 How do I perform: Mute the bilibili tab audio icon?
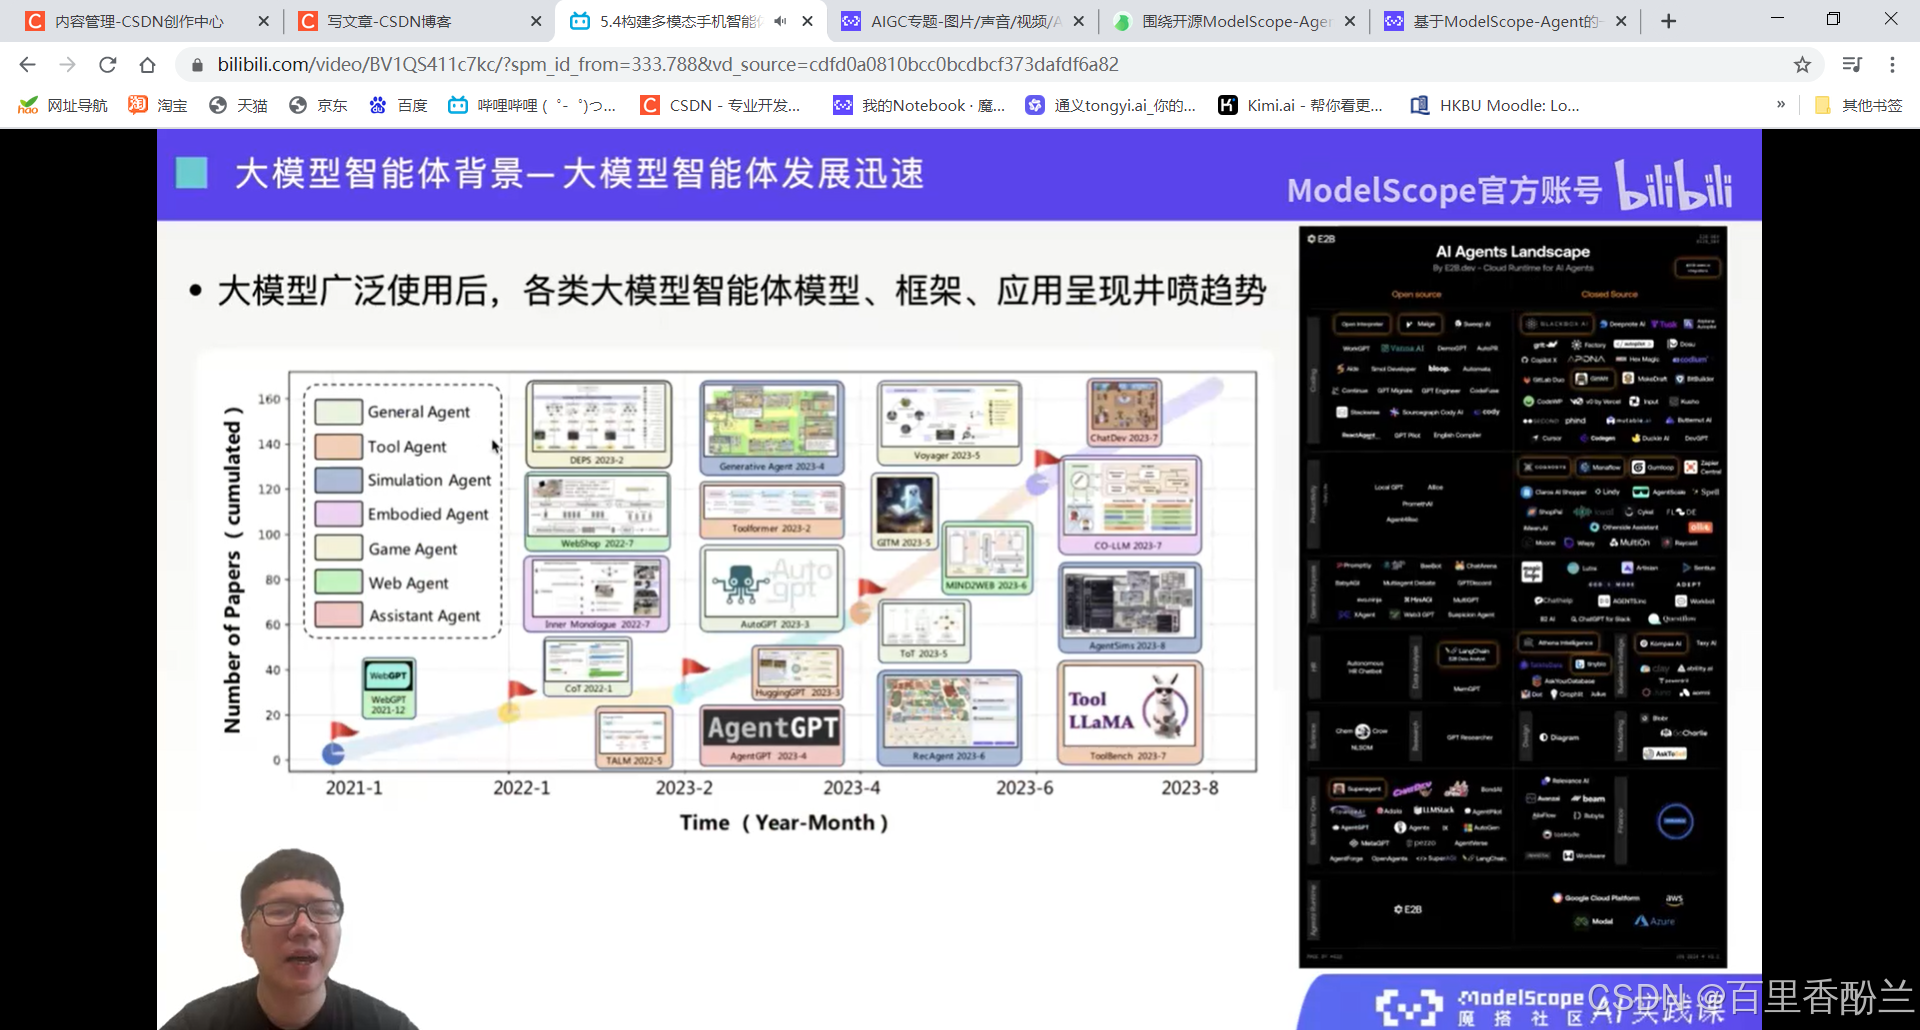(x=780, y=21)
